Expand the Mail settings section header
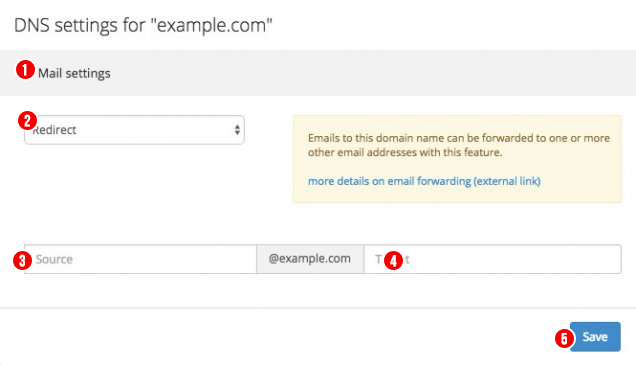The image size is (636, 365). [x=318, y=73]
